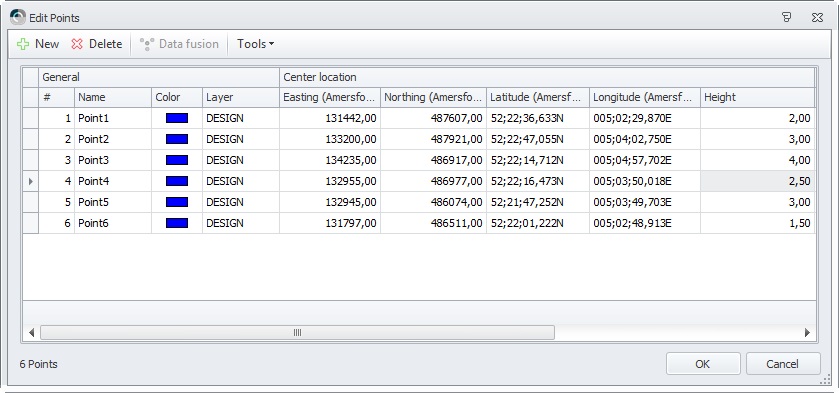Open the Tools dropdown menu
The image size is (839, 393).
(x=255, y=44)
